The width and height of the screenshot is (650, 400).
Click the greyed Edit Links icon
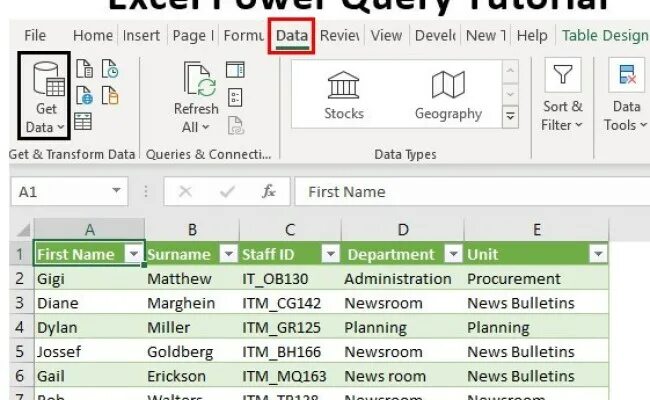click(x=235, y=126)
